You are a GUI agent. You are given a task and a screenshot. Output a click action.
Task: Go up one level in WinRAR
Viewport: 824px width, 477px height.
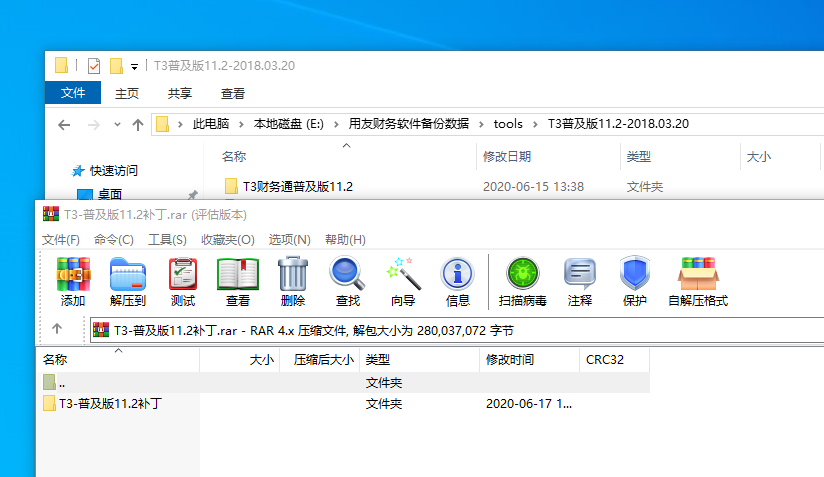tap(57, 329)
